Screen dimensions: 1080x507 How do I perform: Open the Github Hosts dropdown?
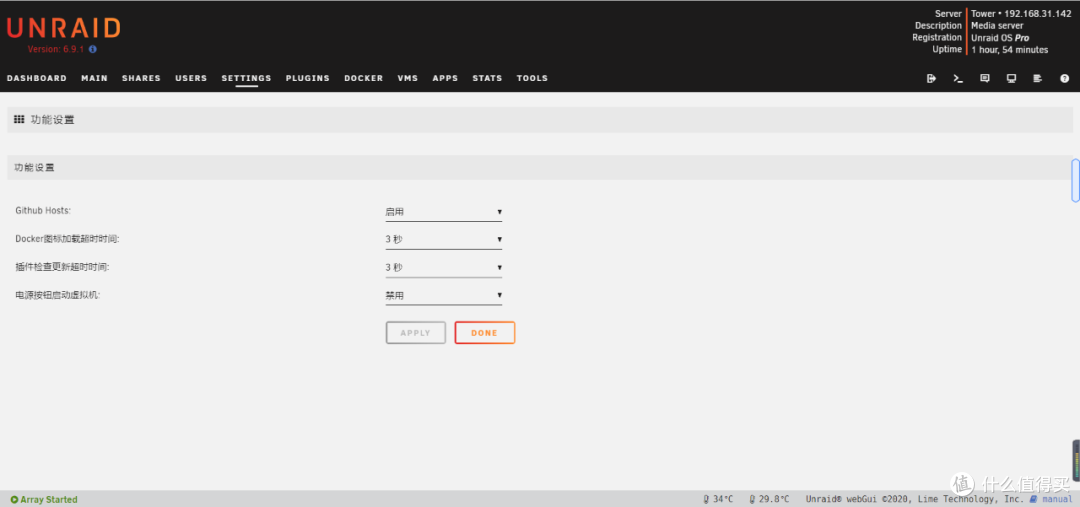point(443,212)
